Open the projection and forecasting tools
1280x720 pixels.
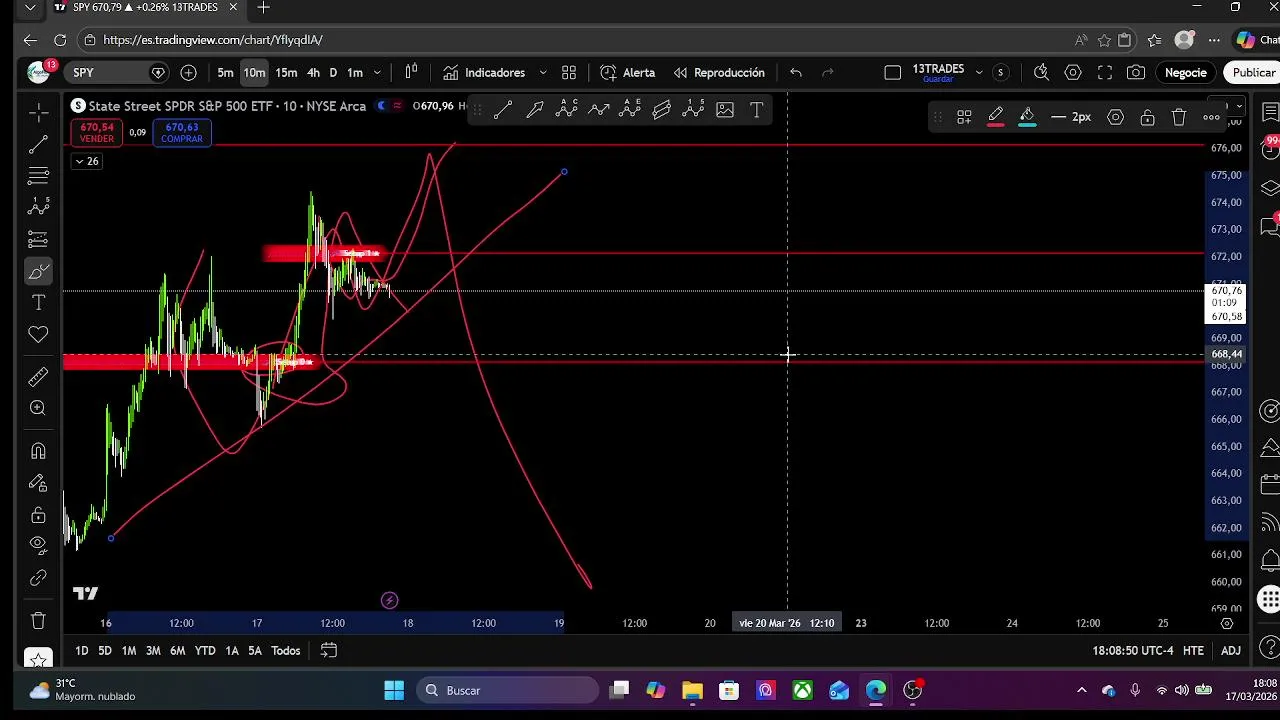(38, 239)
